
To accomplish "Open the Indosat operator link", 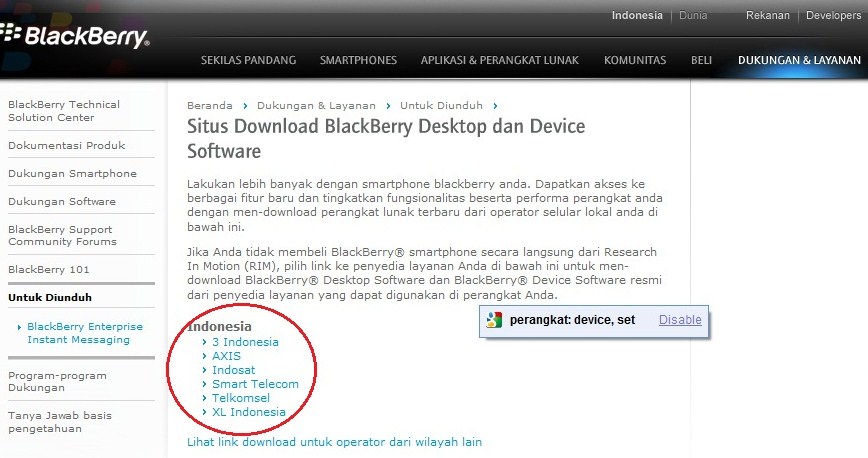I will pos(233,369).
